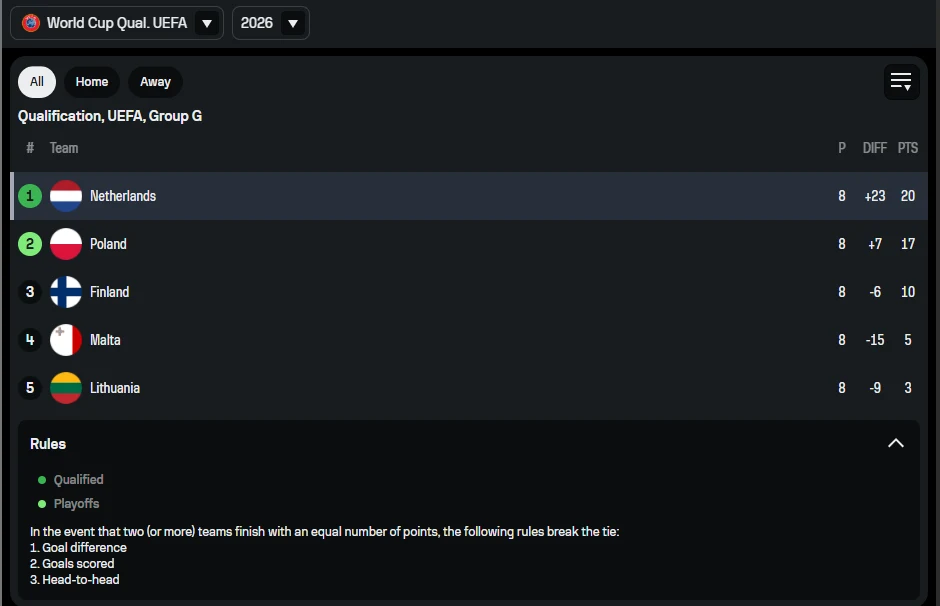Click the UEFA competition logo icon

(31, 23)
